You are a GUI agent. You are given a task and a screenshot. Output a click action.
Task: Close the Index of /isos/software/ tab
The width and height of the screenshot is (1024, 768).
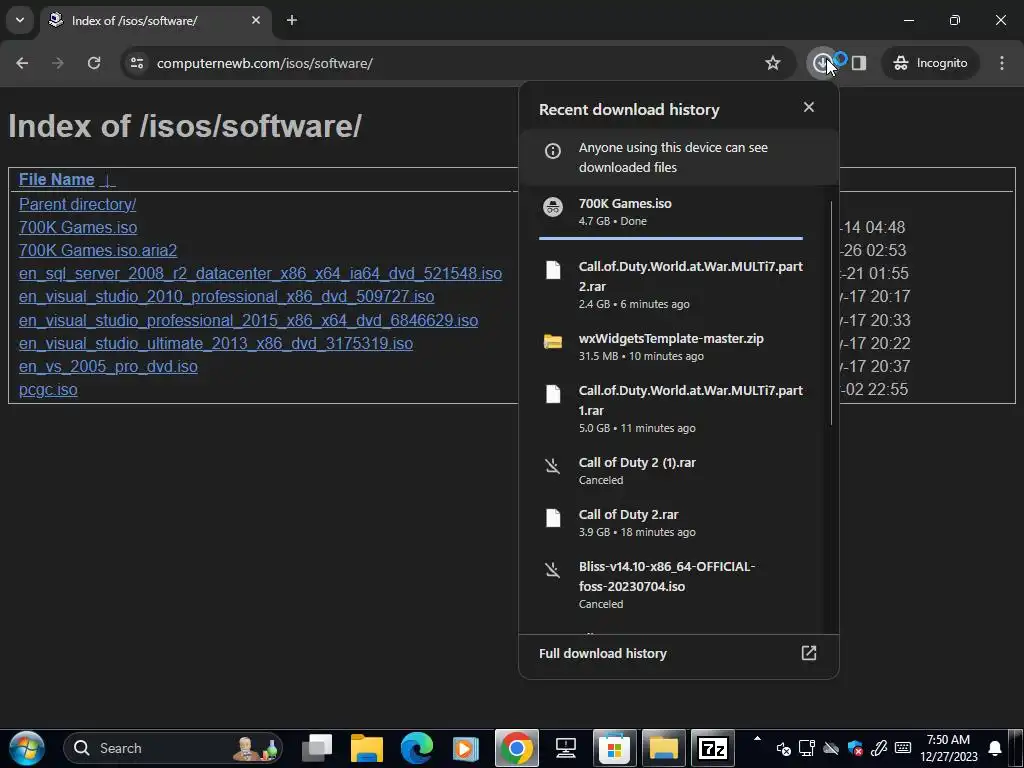pos(256,20)
